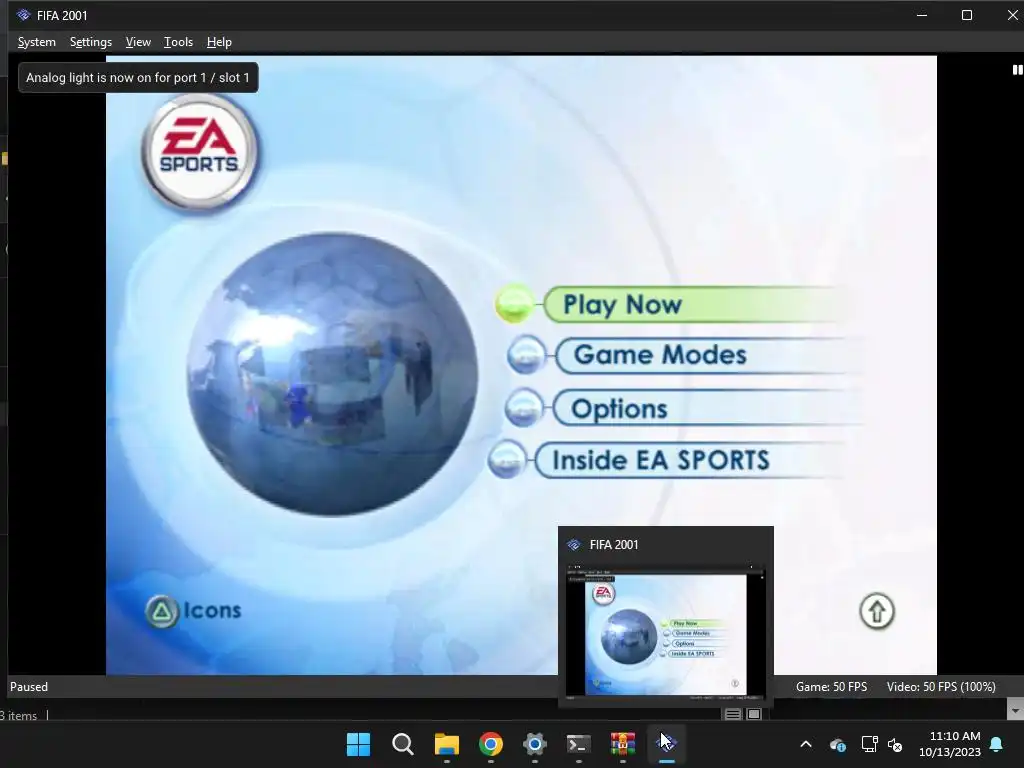
Task: Open WinRAR from the taskbar
Action: [x=622, y=744]
